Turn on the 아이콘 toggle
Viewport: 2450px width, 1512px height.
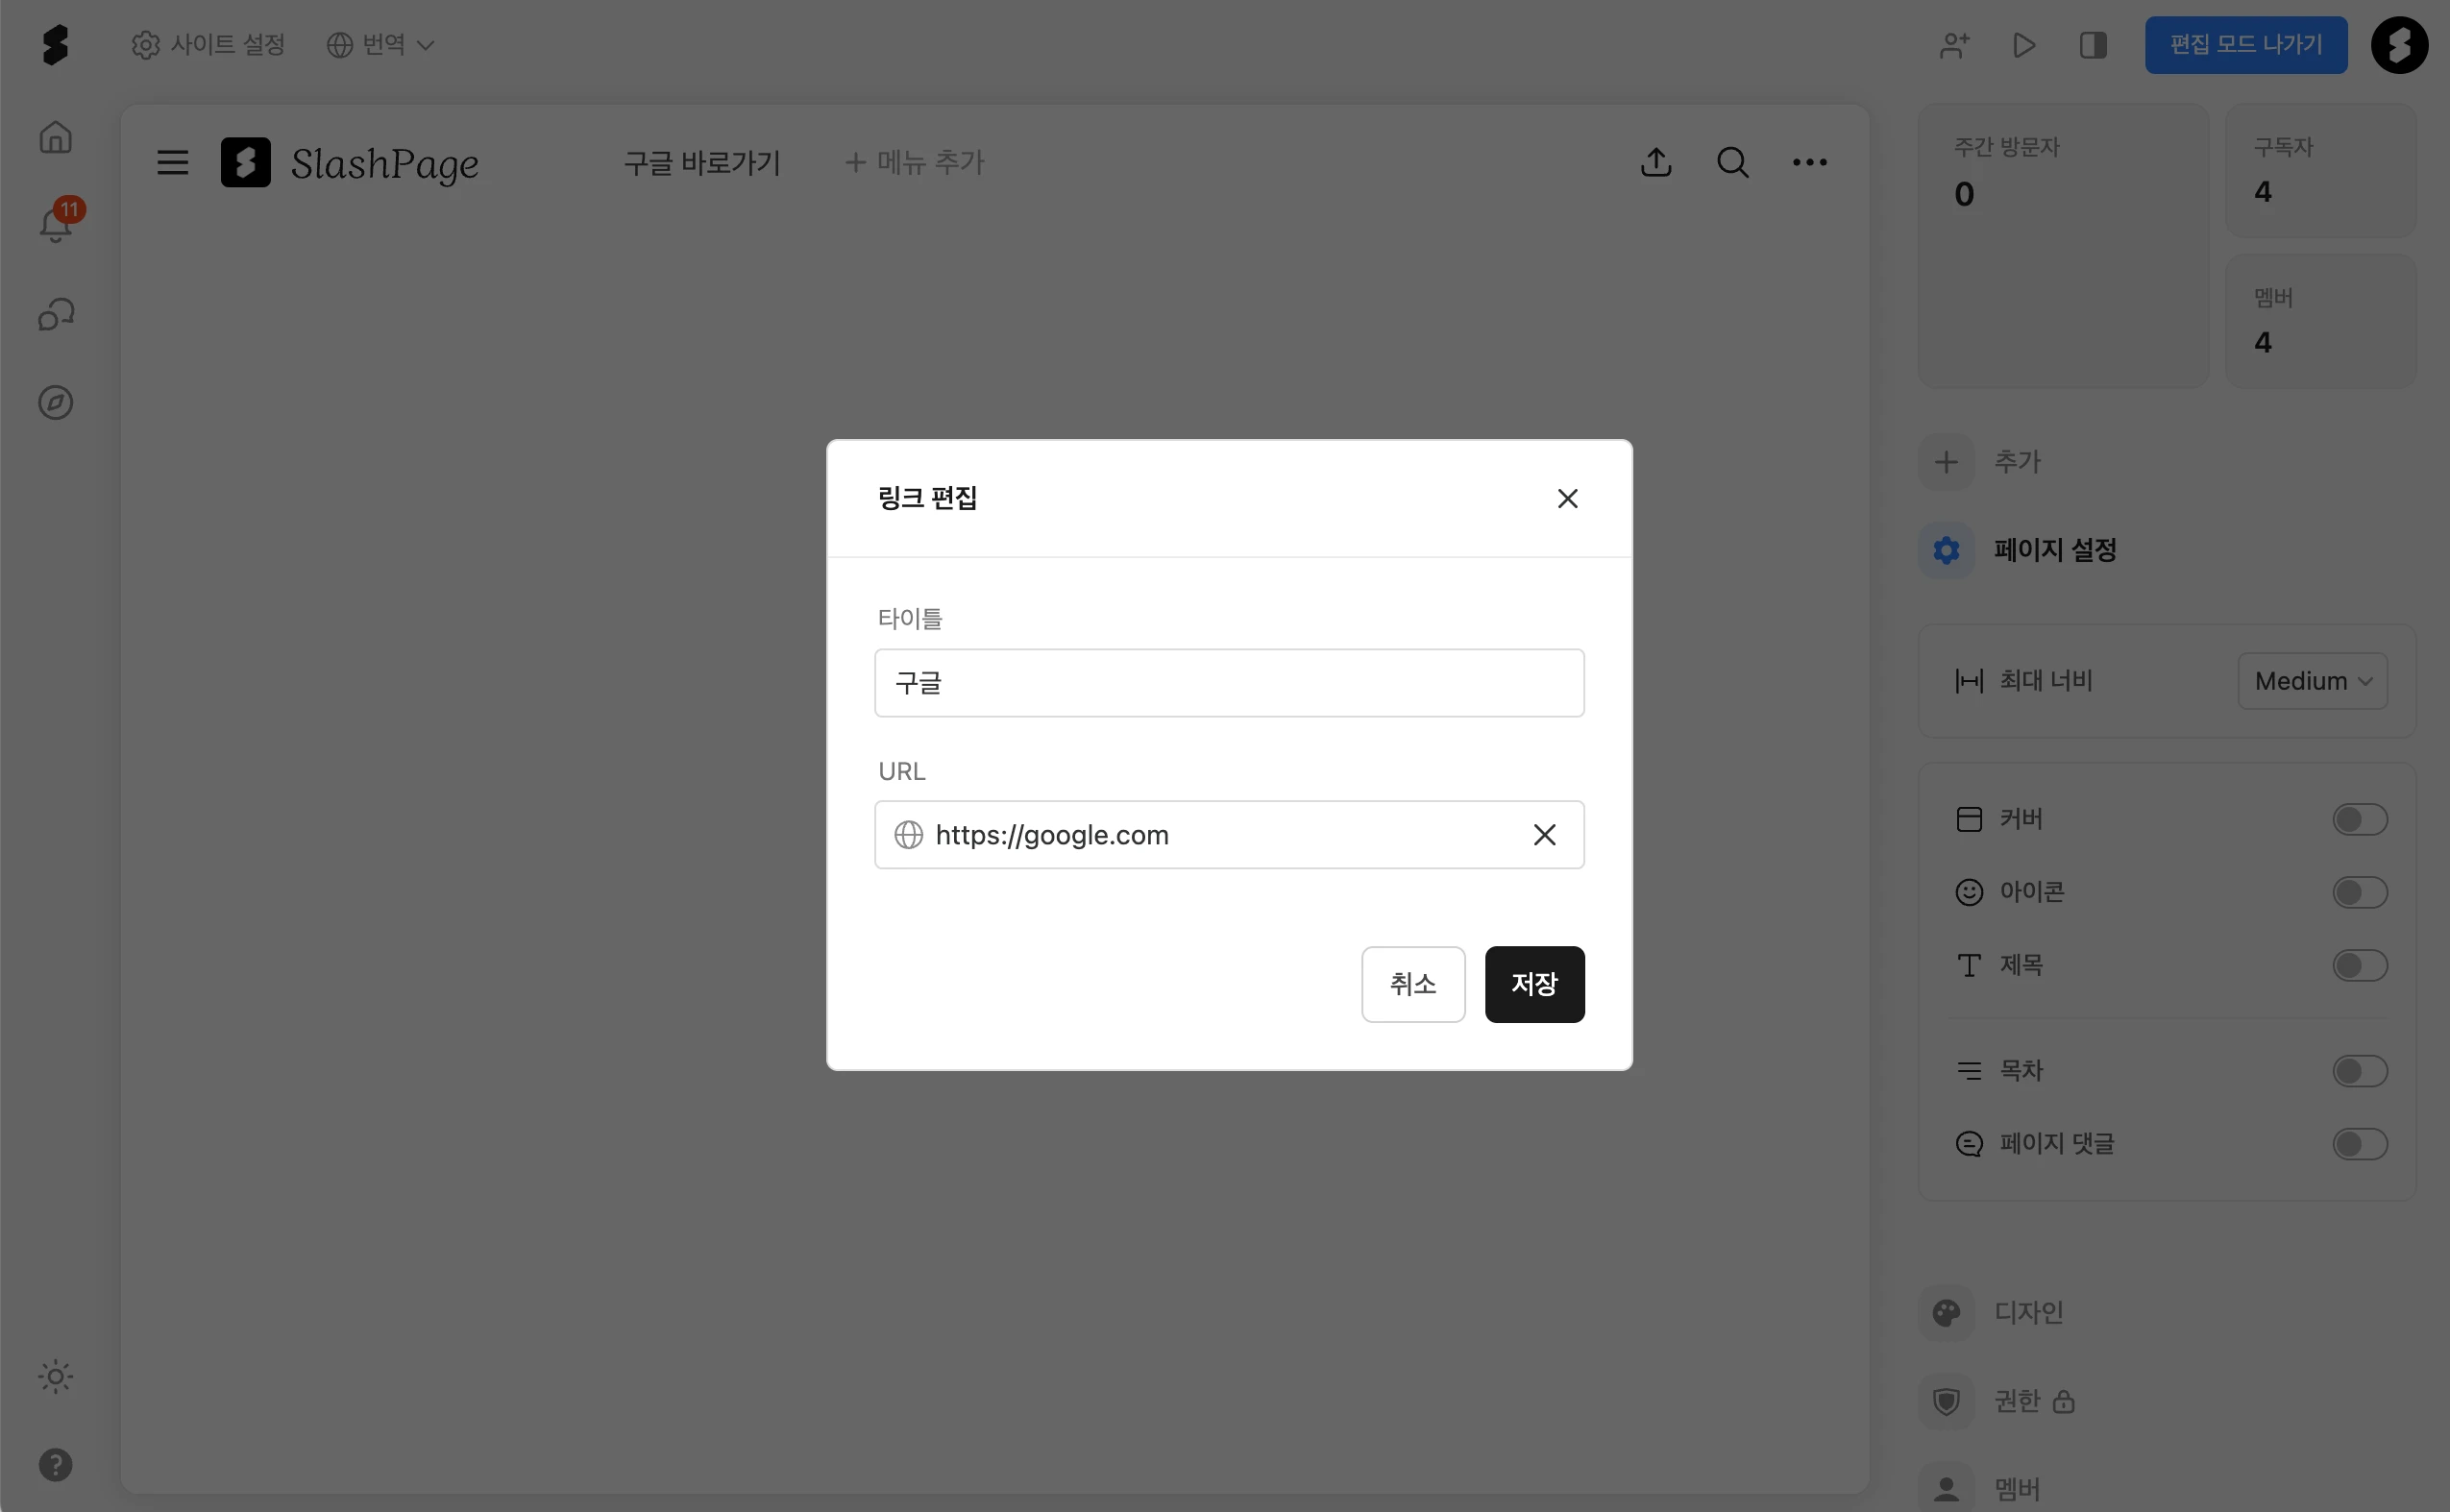click(x=2359, y=892)
